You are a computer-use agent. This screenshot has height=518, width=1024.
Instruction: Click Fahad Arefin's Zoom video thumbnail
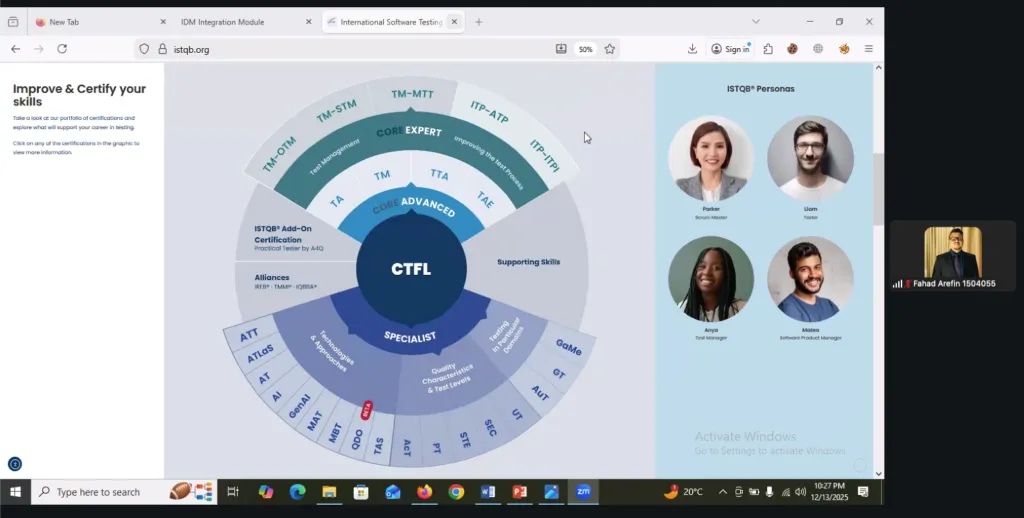click(x=953, y=255)
